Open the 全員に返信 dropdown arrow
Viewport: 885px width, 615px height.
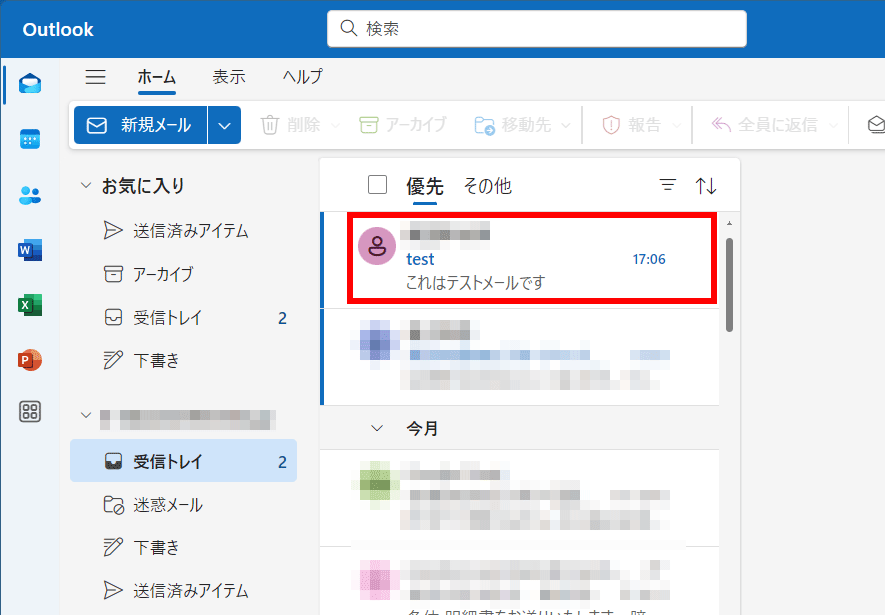833,125
